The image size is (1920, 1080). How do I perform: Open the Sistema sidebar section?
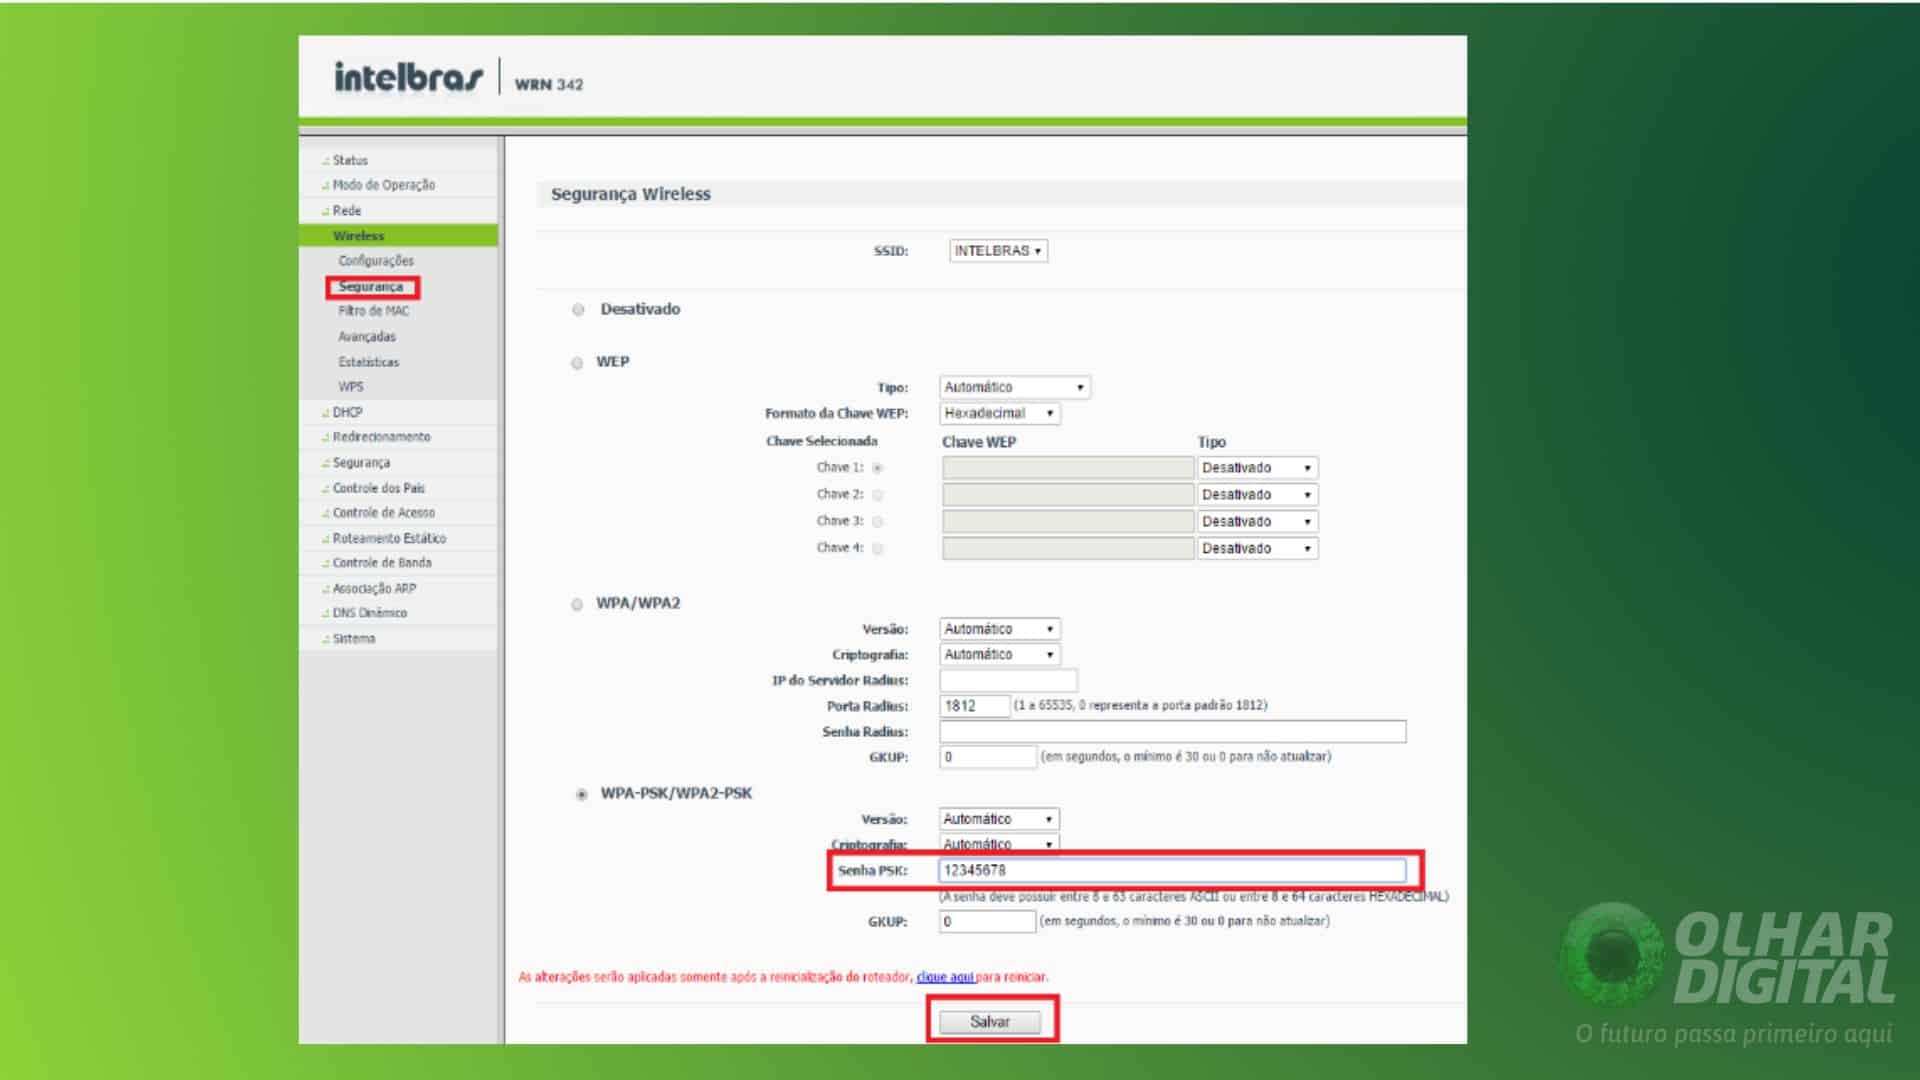(354, 639)
